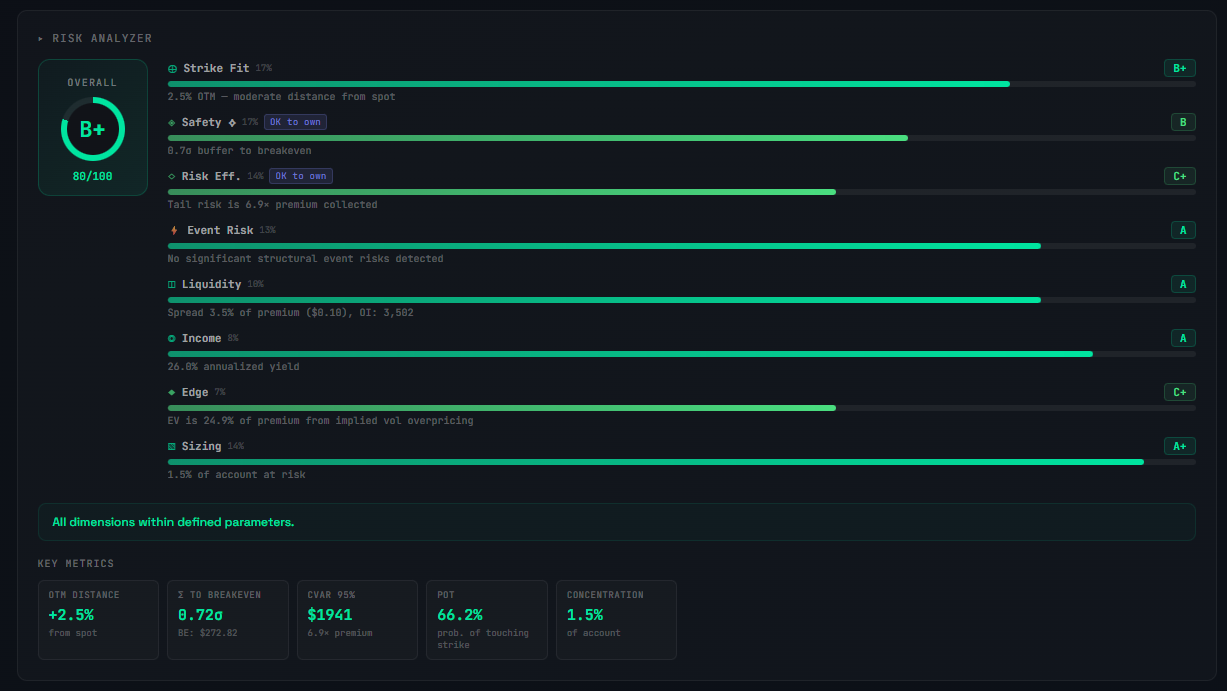Click the B+ grade badge for Strike Fit

(1180, 68)
